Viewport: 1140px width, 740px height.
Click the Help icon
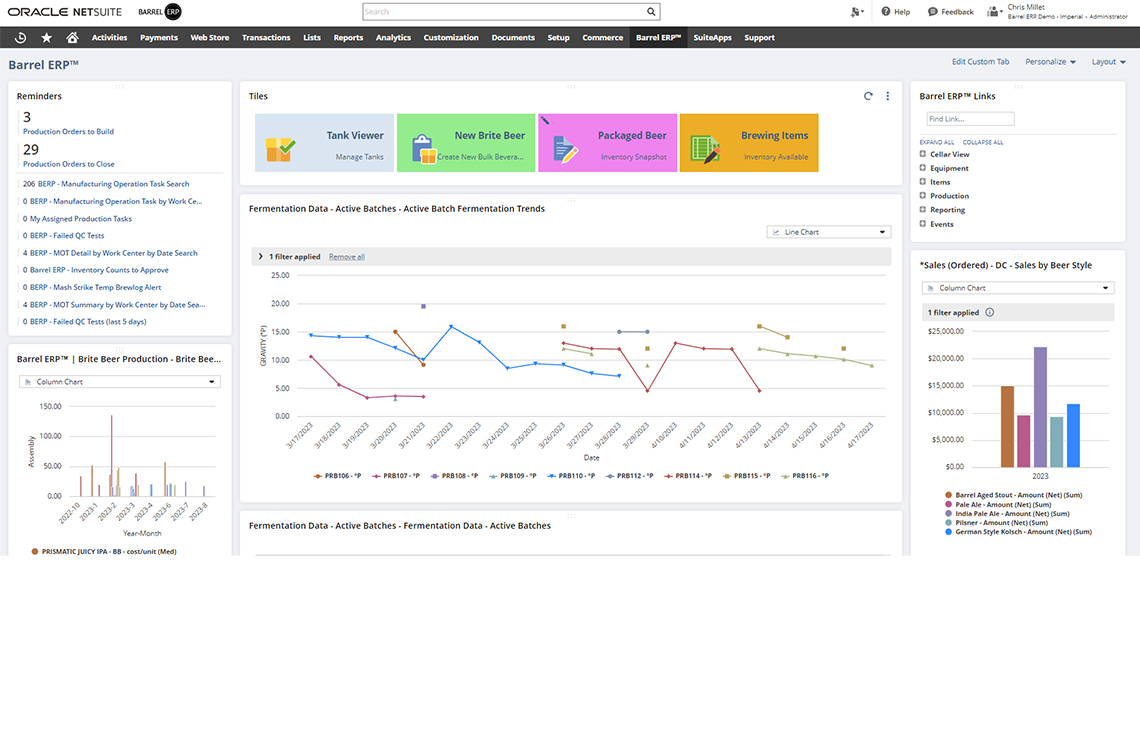[895, 12]
